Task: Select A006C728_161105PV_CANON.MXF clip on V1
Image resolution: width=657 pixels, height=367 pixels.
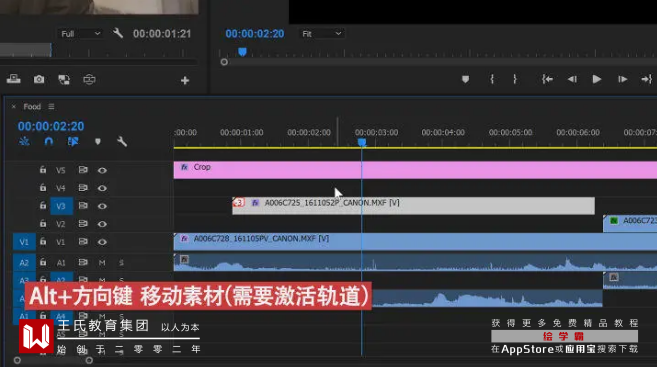Action: click(x=415, y=242)
